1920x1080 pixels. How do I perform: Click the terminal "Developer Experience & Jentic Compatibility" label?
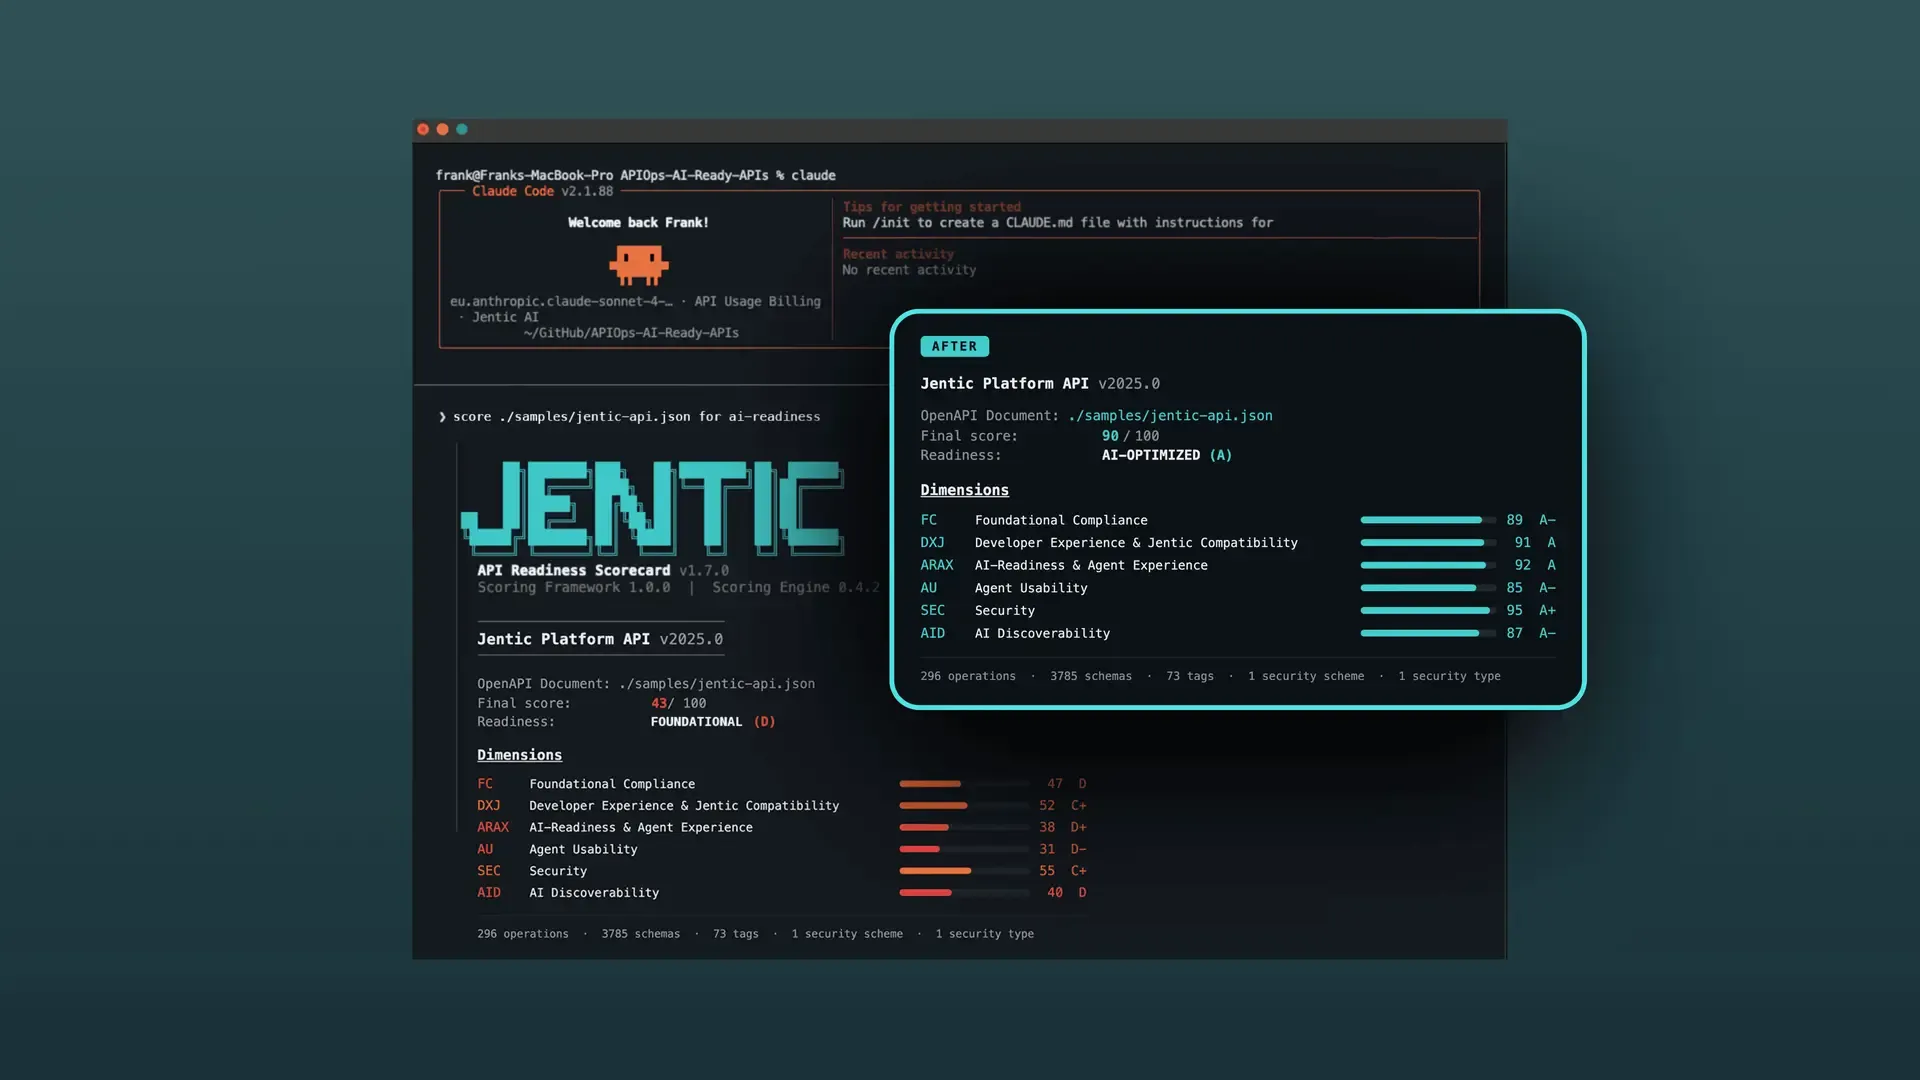pos(684,806)
